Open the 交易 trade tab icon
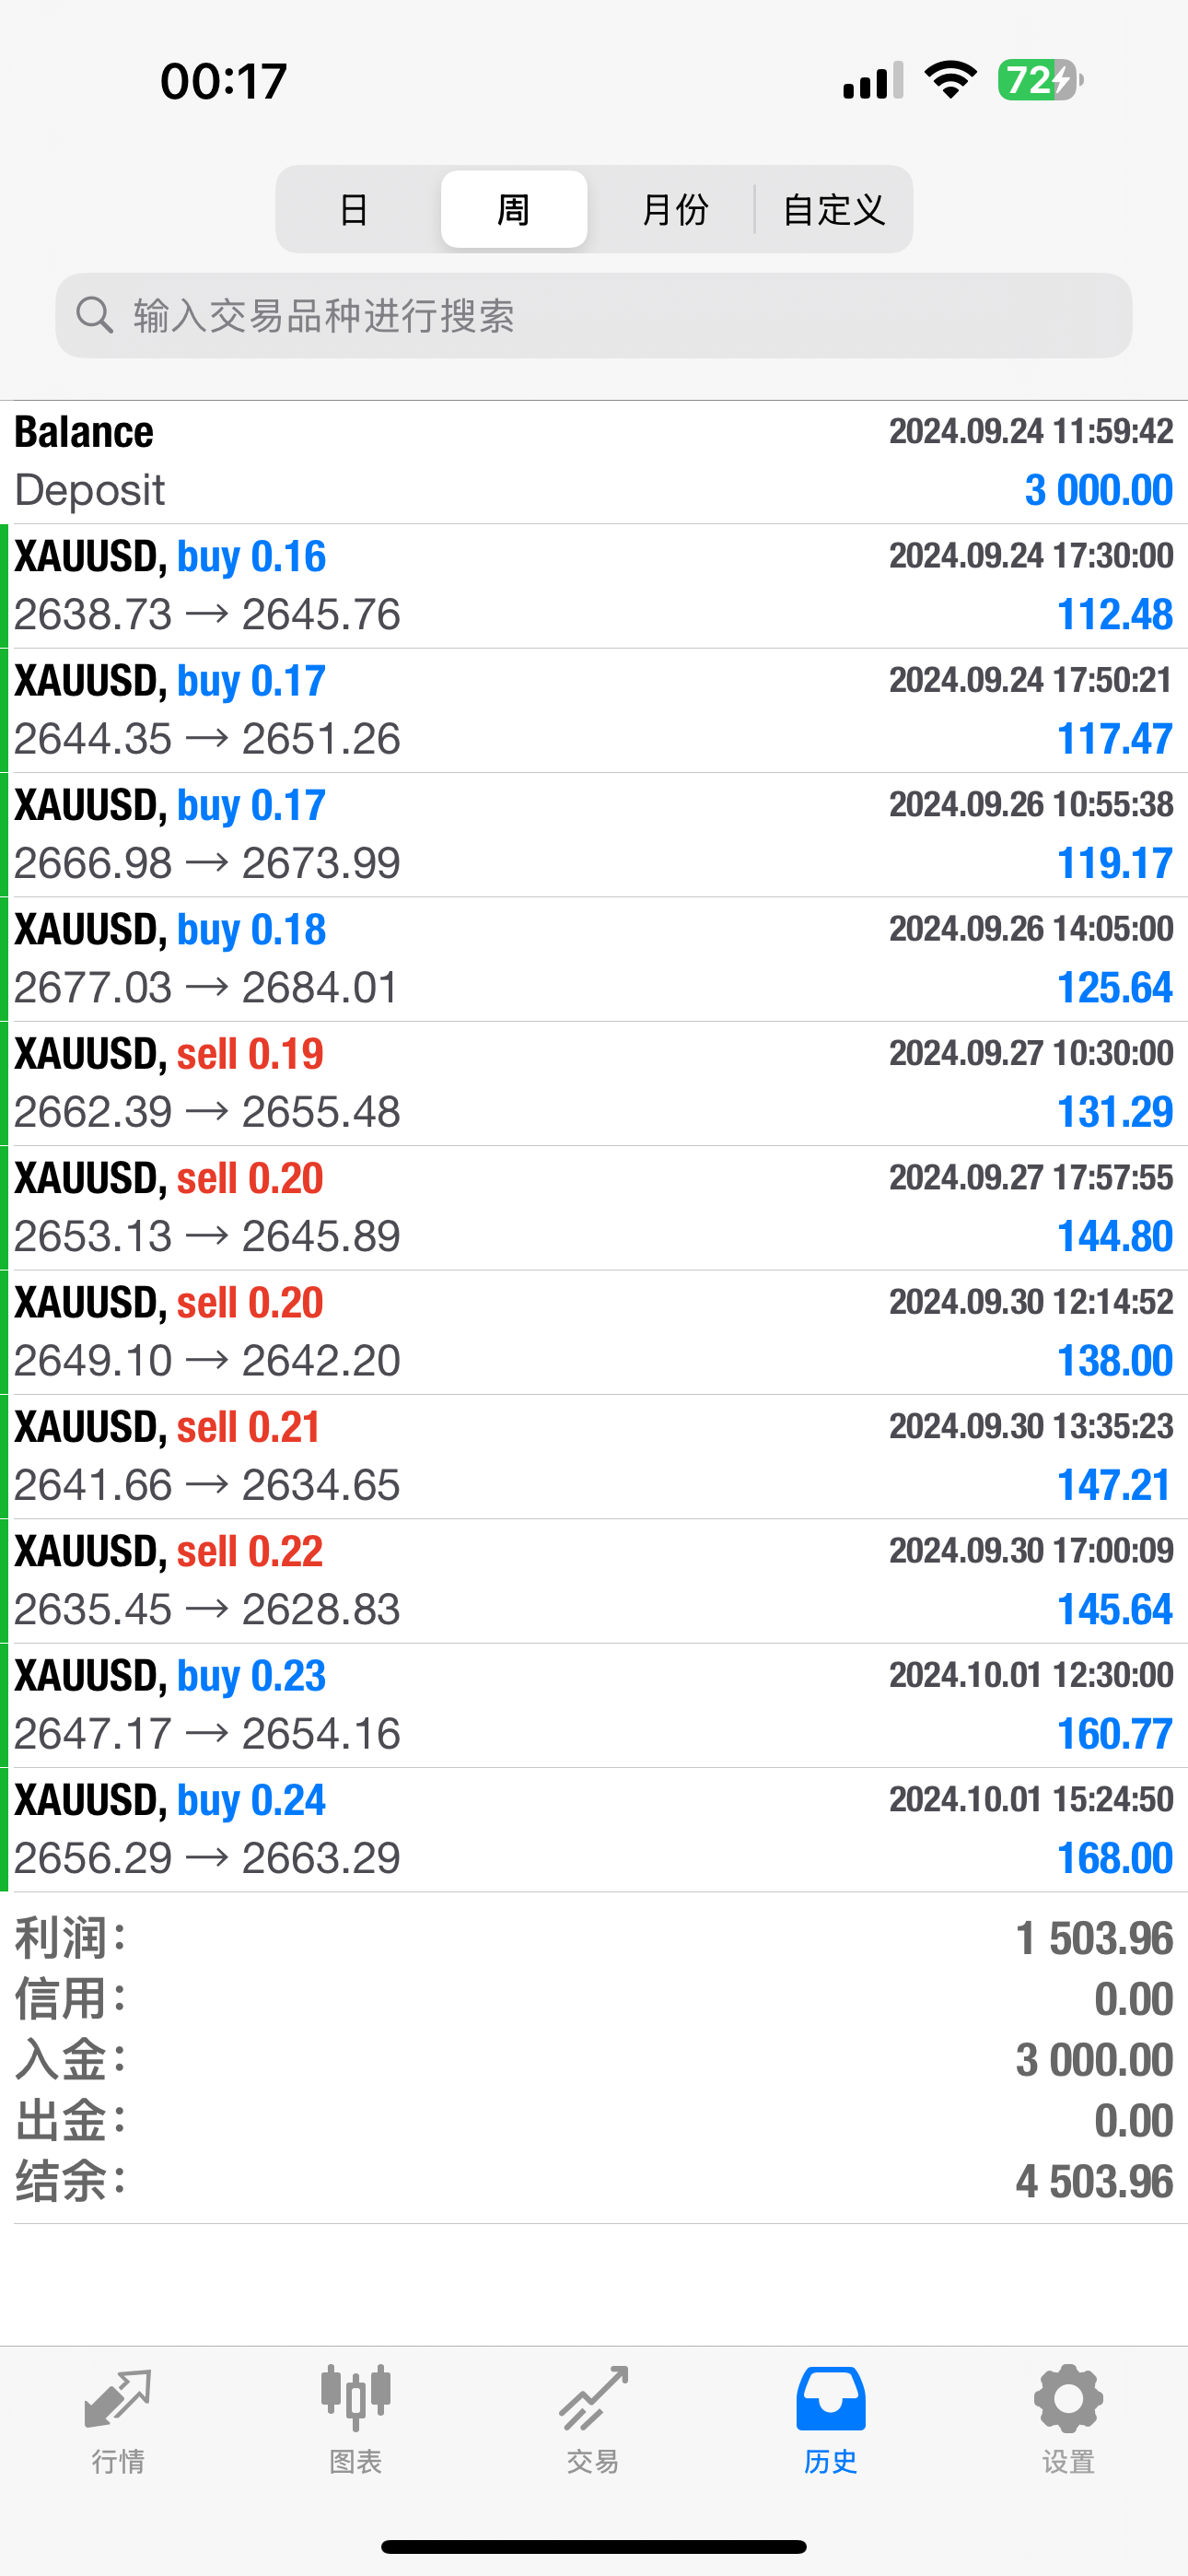The image size is (1188, 2576). (593, 2398)
